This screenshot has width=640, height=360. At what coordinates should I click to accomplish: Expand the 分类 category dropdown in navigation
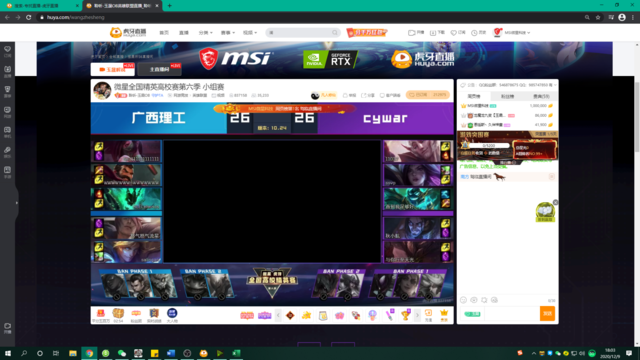coord(205,33)
